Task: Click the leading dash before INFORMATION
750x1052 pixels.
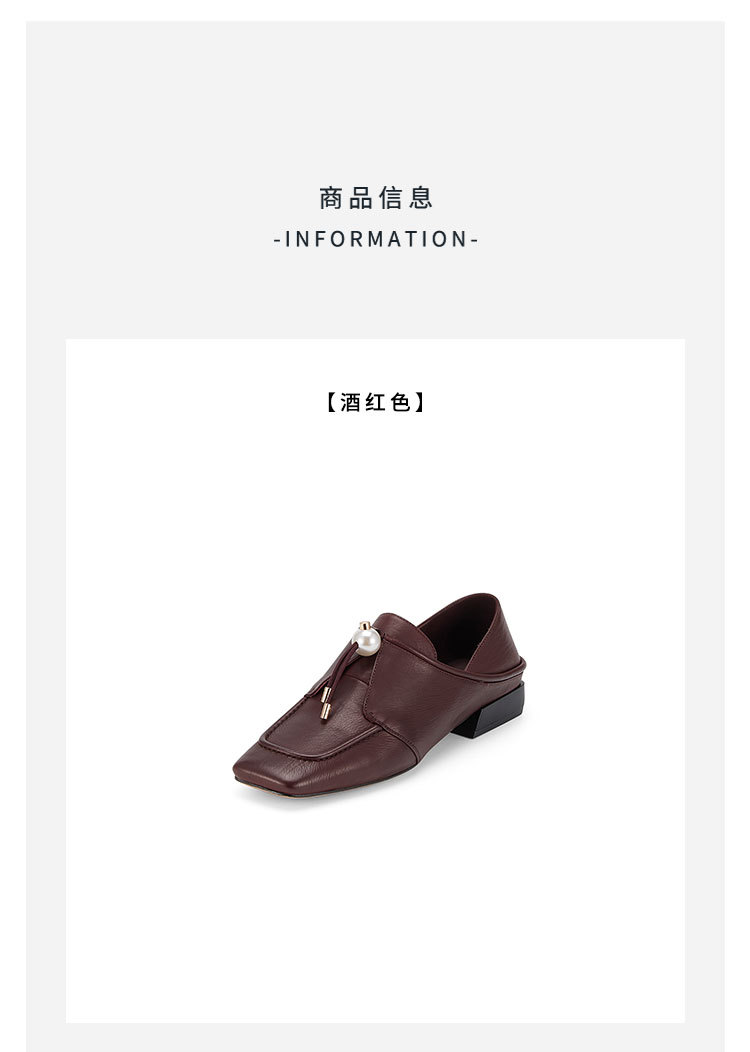Action: click(x=277, y=240)
